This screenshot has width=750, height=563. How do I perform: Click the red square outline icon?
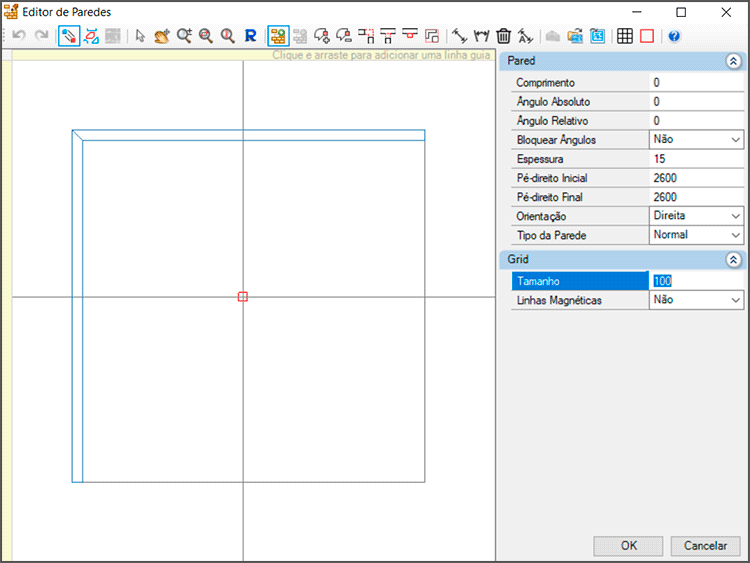tap(647, 36)
